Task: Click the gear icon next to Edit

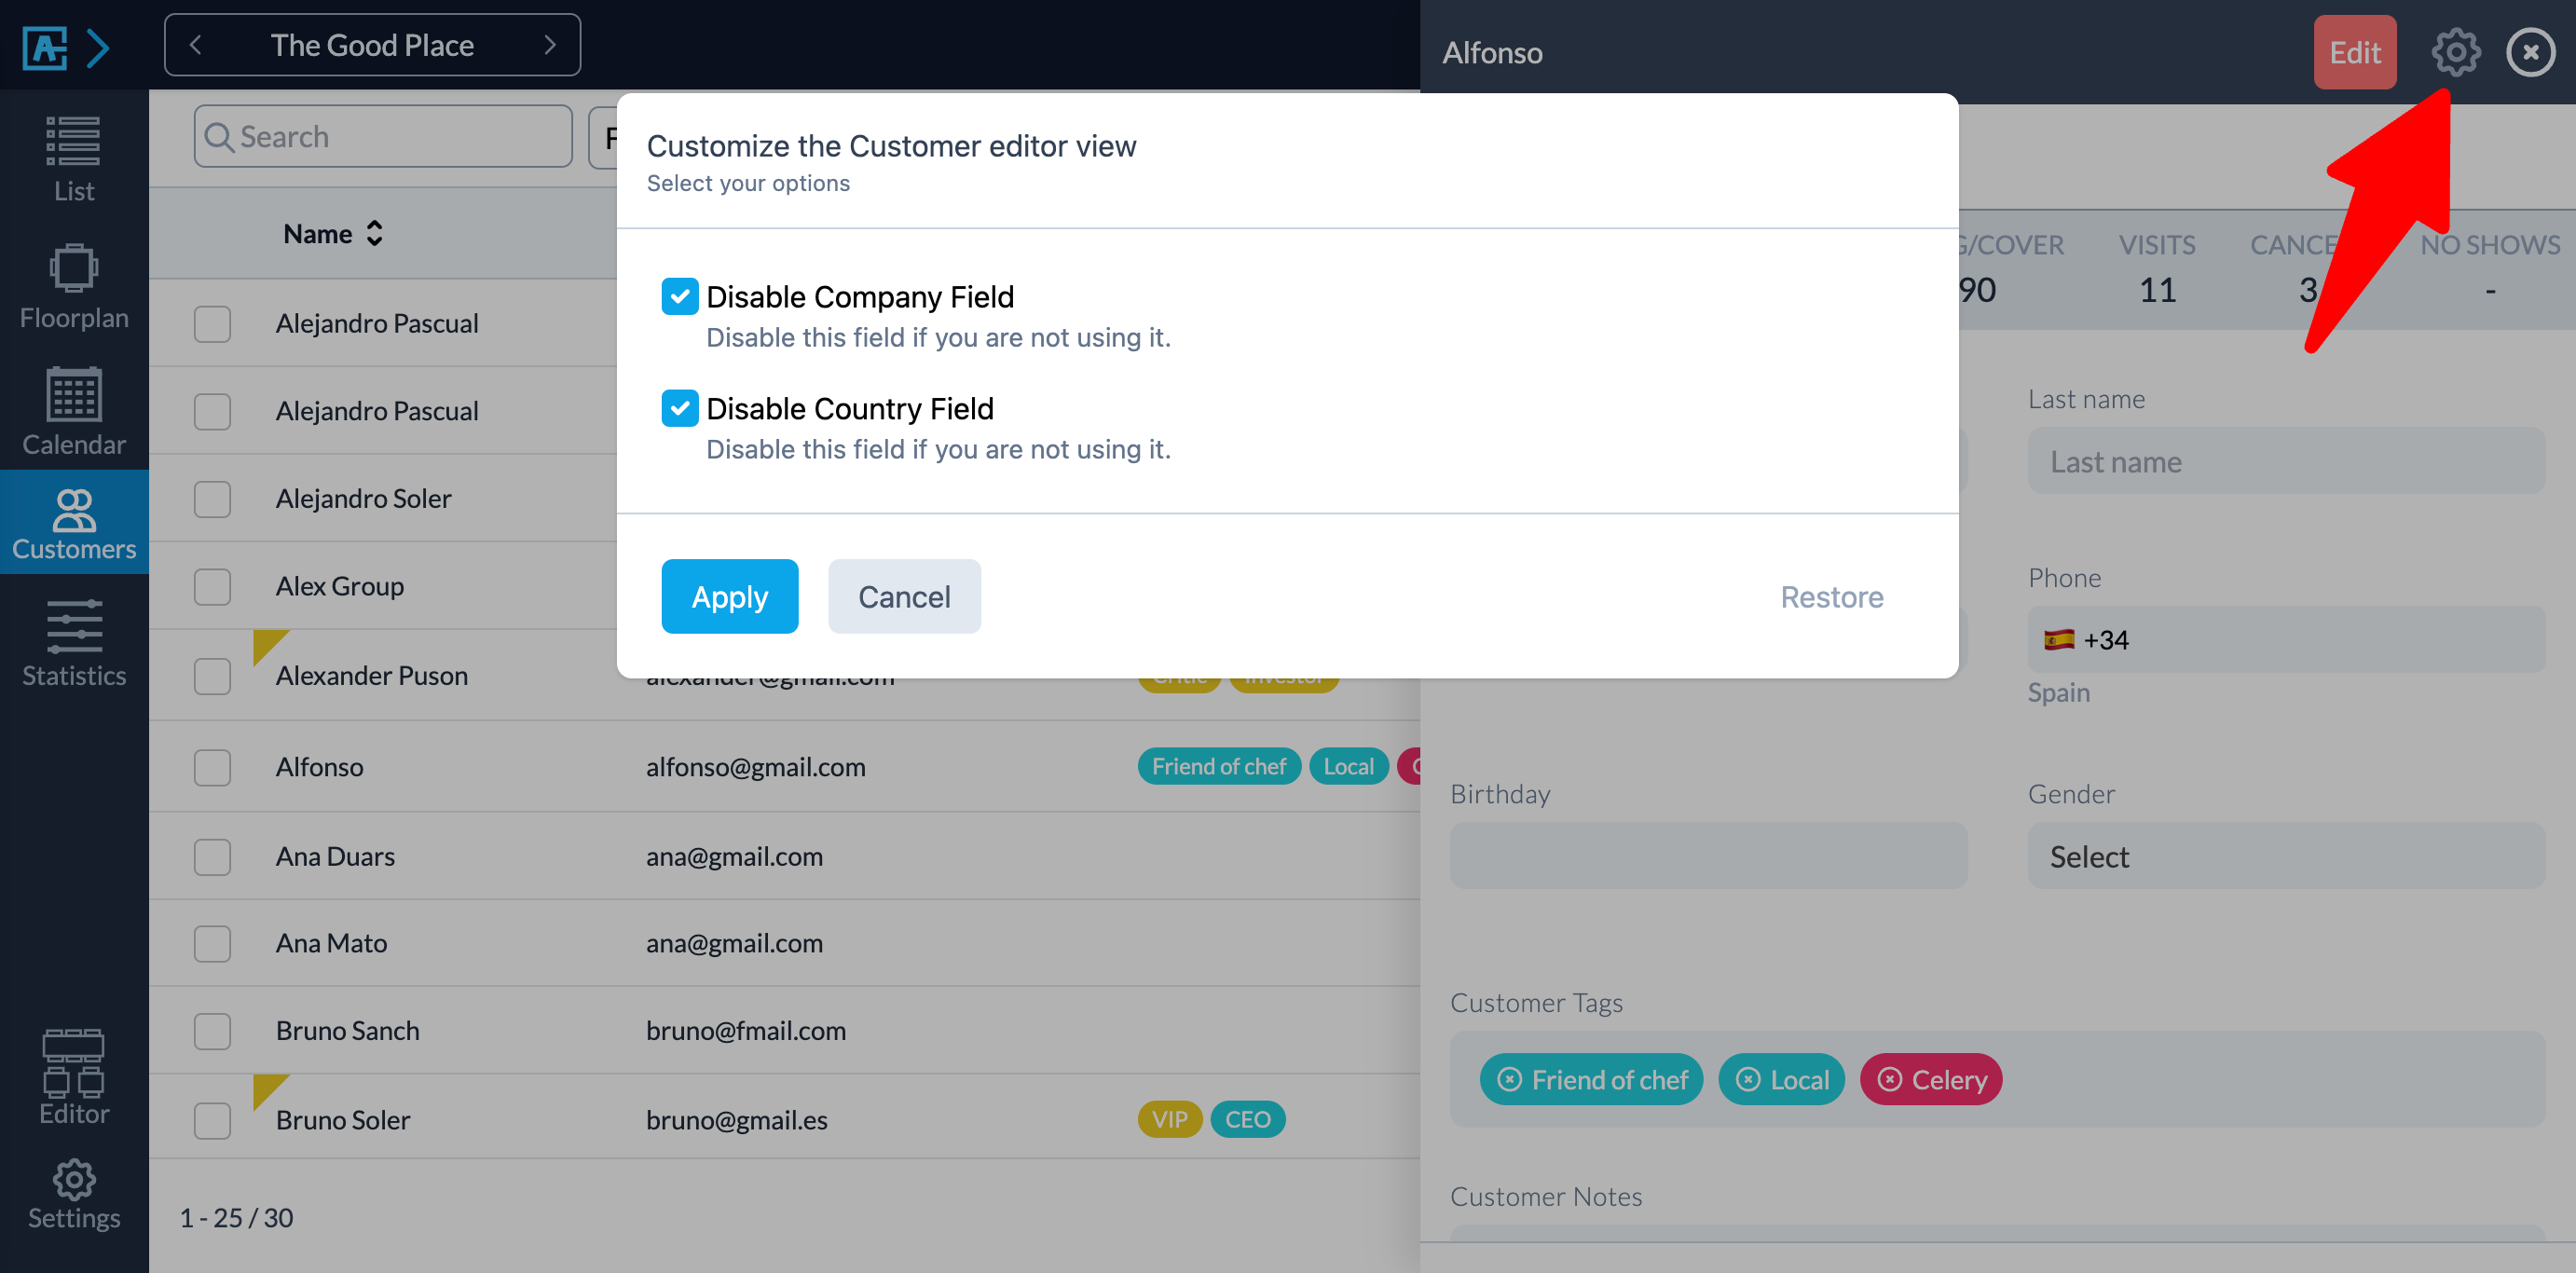Action: click(x=2455, y=52)
